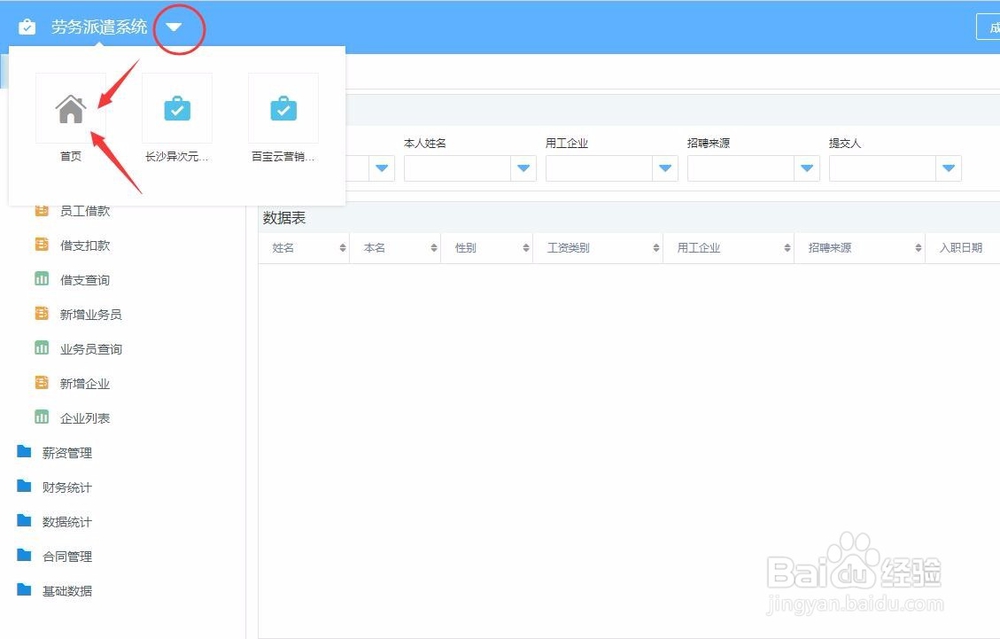
Task: Click the 劳务派遣系统 clipboard logo icon
Action: tap(26, 26)
